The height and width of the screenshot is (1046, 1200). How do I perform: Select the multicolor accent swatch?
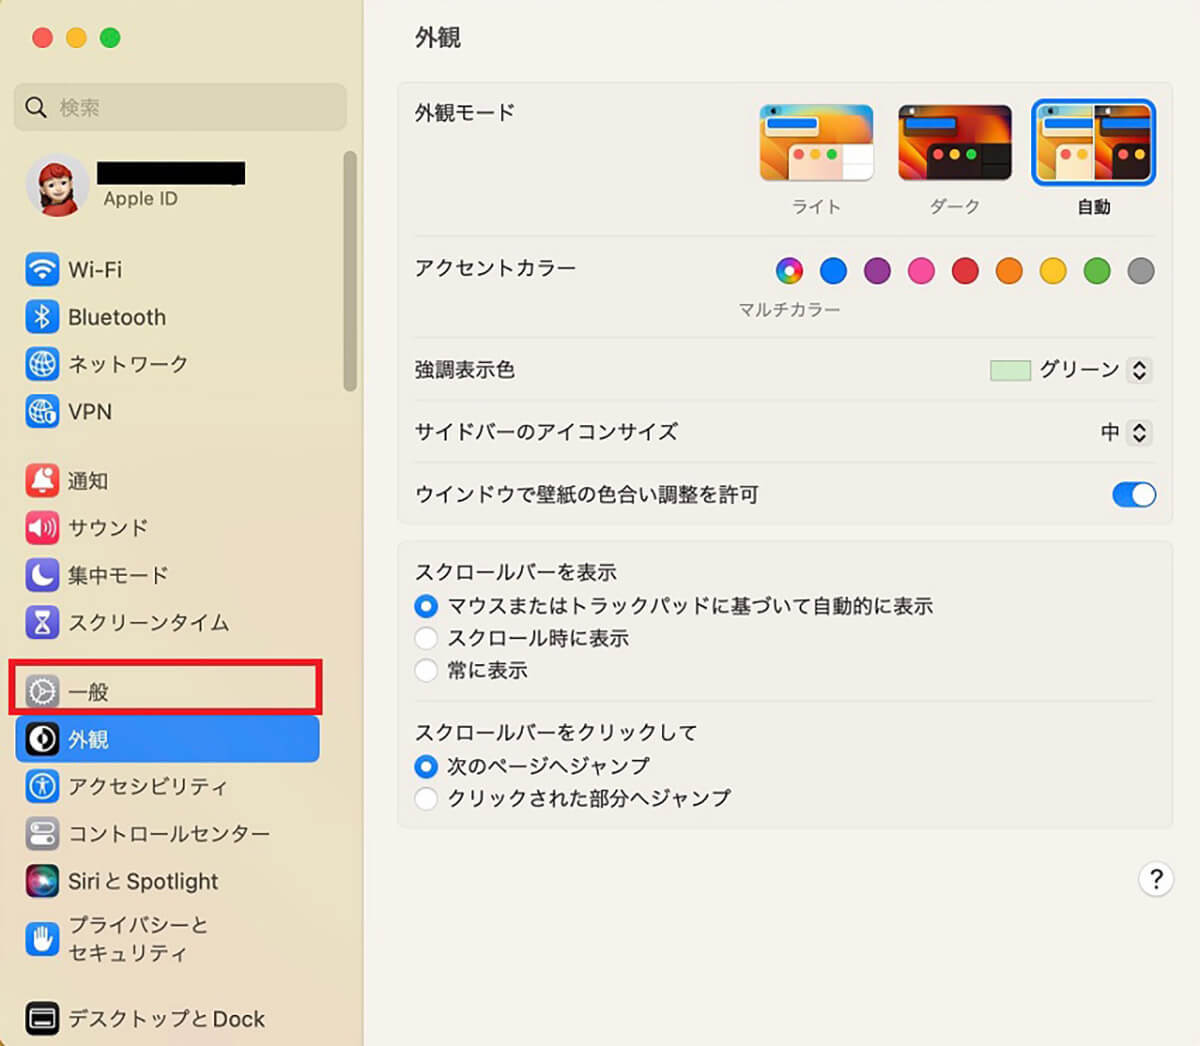789,270
